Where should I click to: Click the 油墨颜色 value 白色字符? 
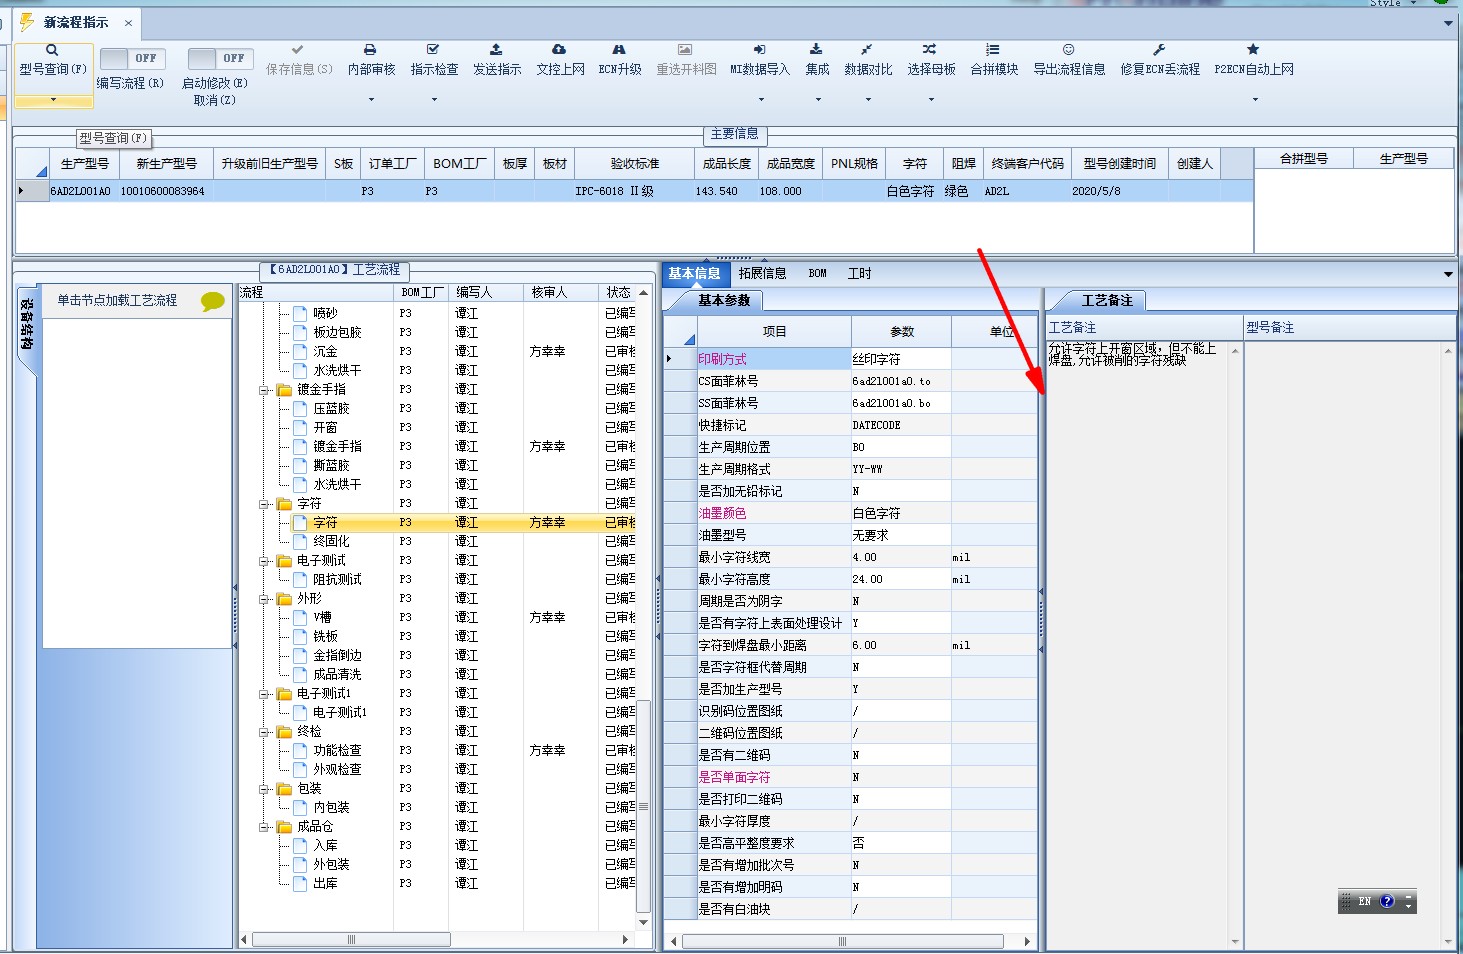pos(900,513)
